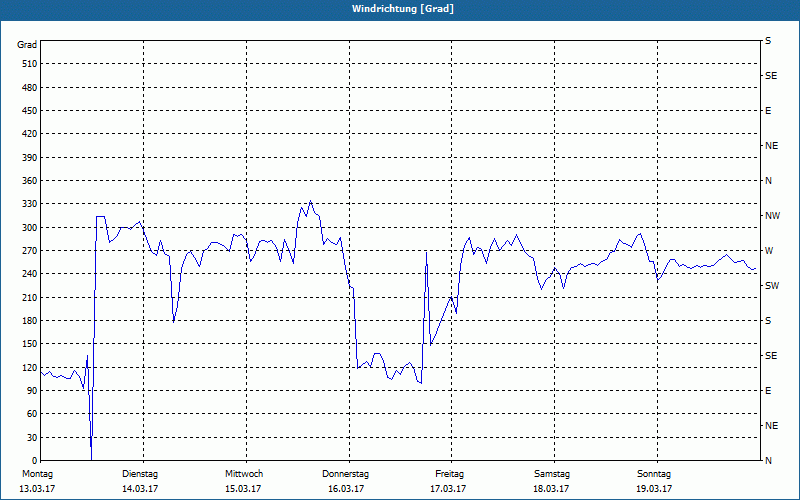Click the 30 y-axis value
This screenshot has width=800, height=500.
point(32,437)
